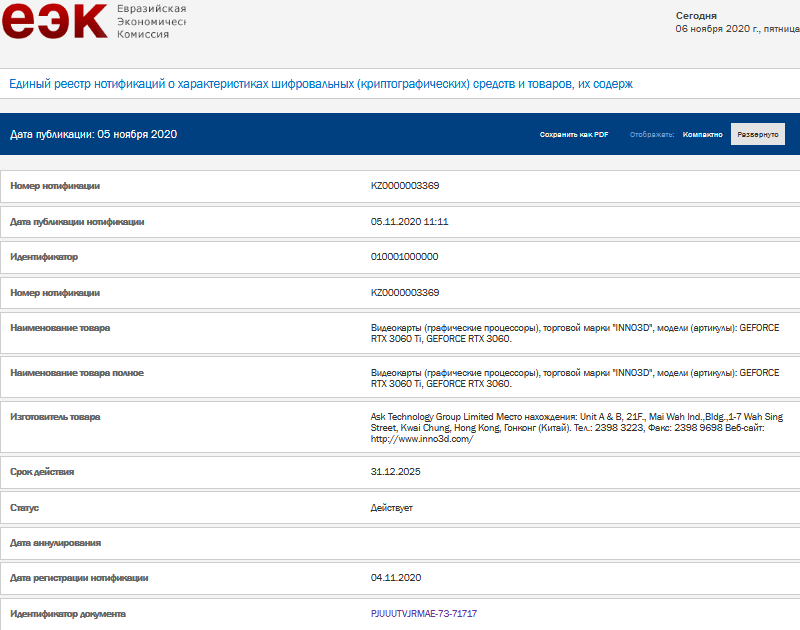Click the registration date 04.11.2020
This screenshot has height=630, width=800.
(396, 577)
